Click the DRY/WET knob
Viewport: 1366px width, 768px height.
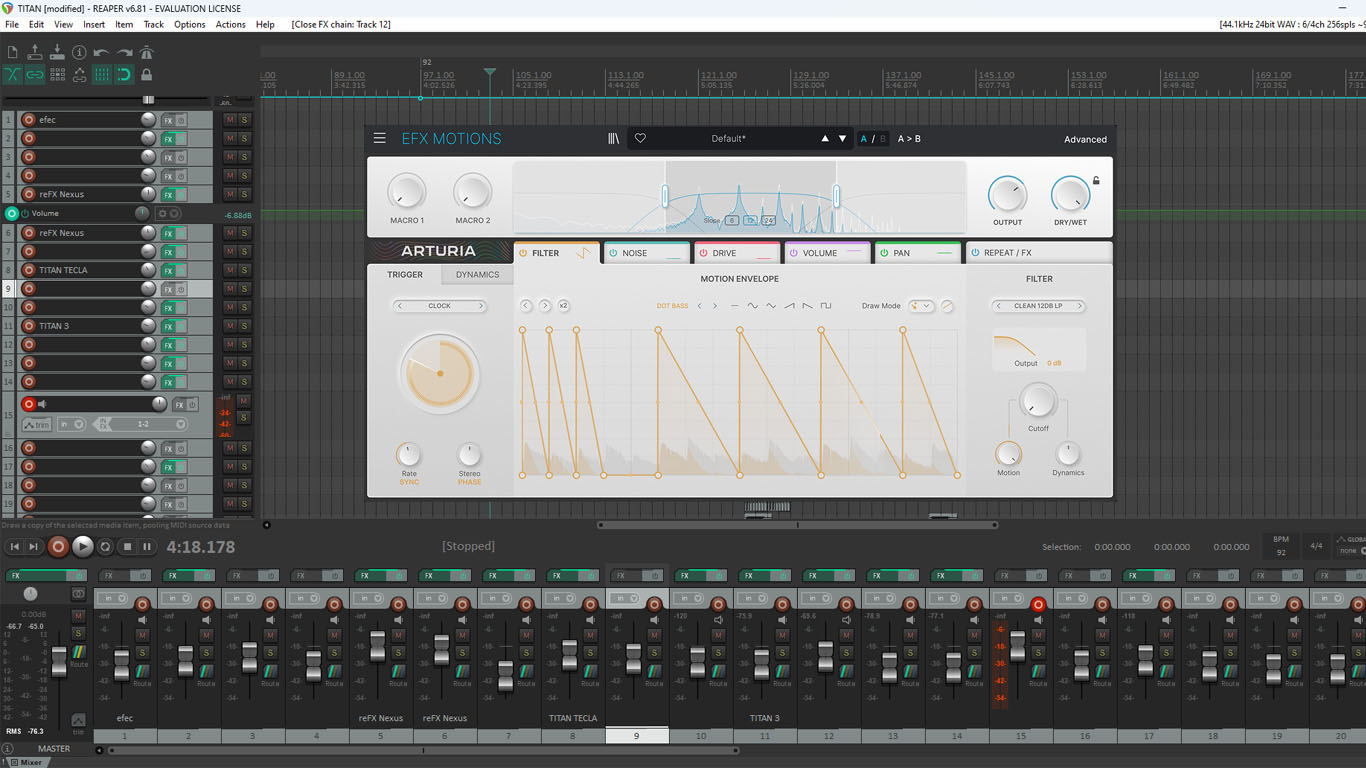pyautogui.click(x=1070, y=194)
